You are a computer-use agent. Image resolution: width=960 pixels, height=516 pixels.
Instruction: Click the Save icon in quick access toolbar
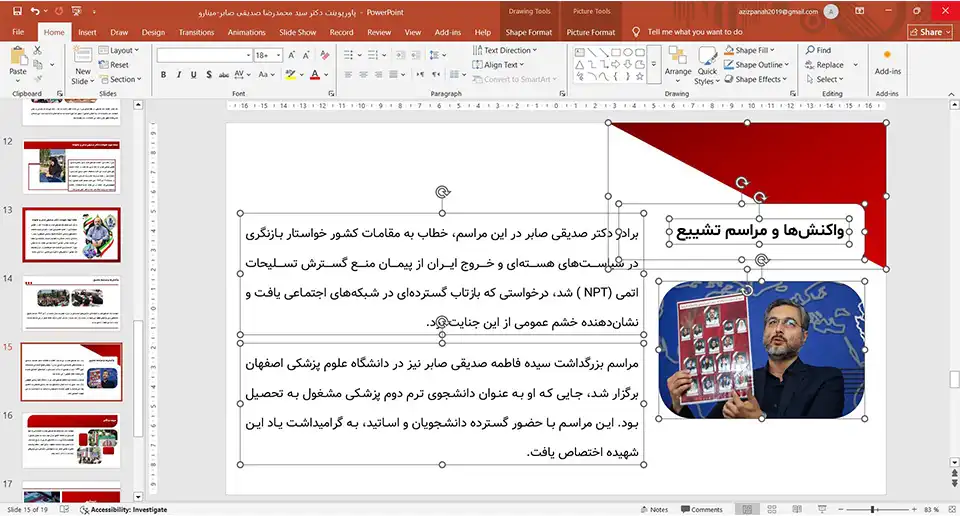(17, 11)
